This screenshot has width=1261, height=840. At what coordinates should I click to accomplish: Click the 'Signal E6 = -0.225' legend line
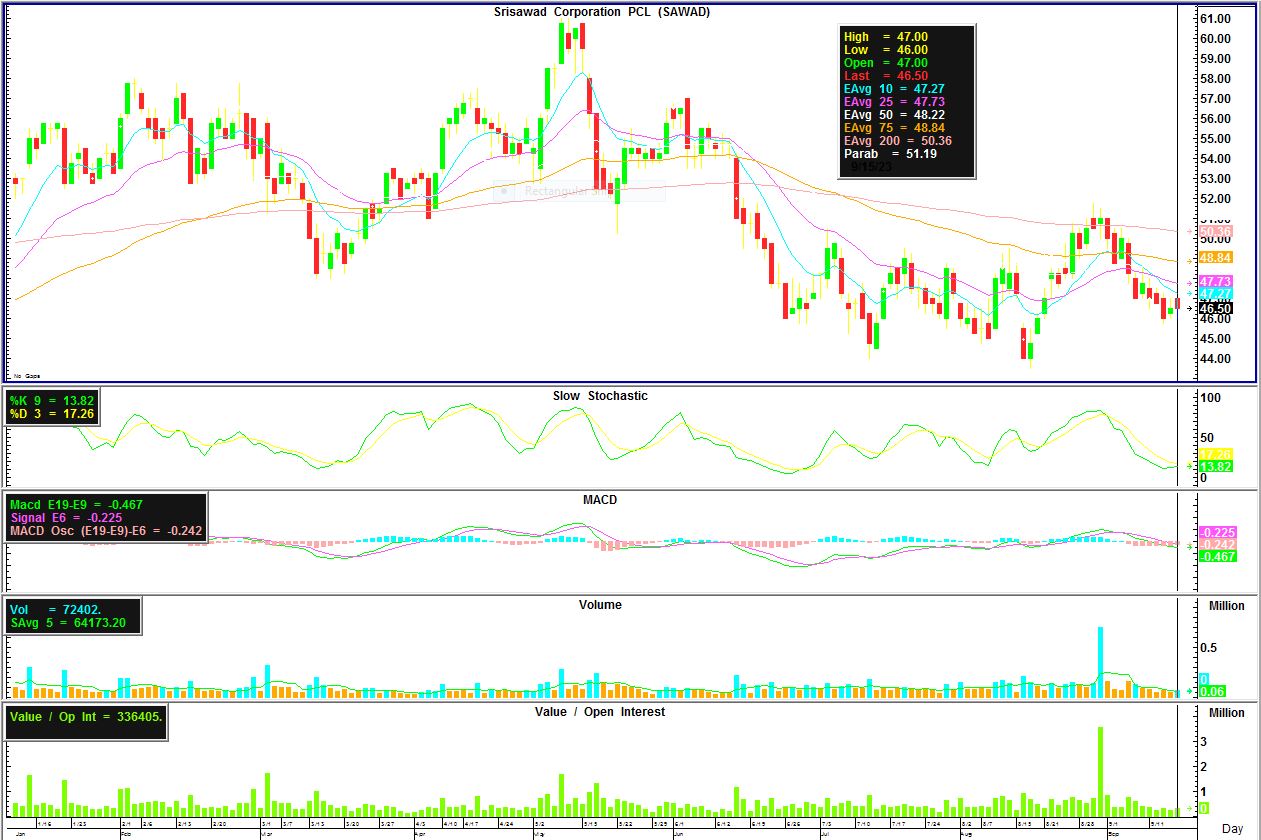(x=66, y=518)
